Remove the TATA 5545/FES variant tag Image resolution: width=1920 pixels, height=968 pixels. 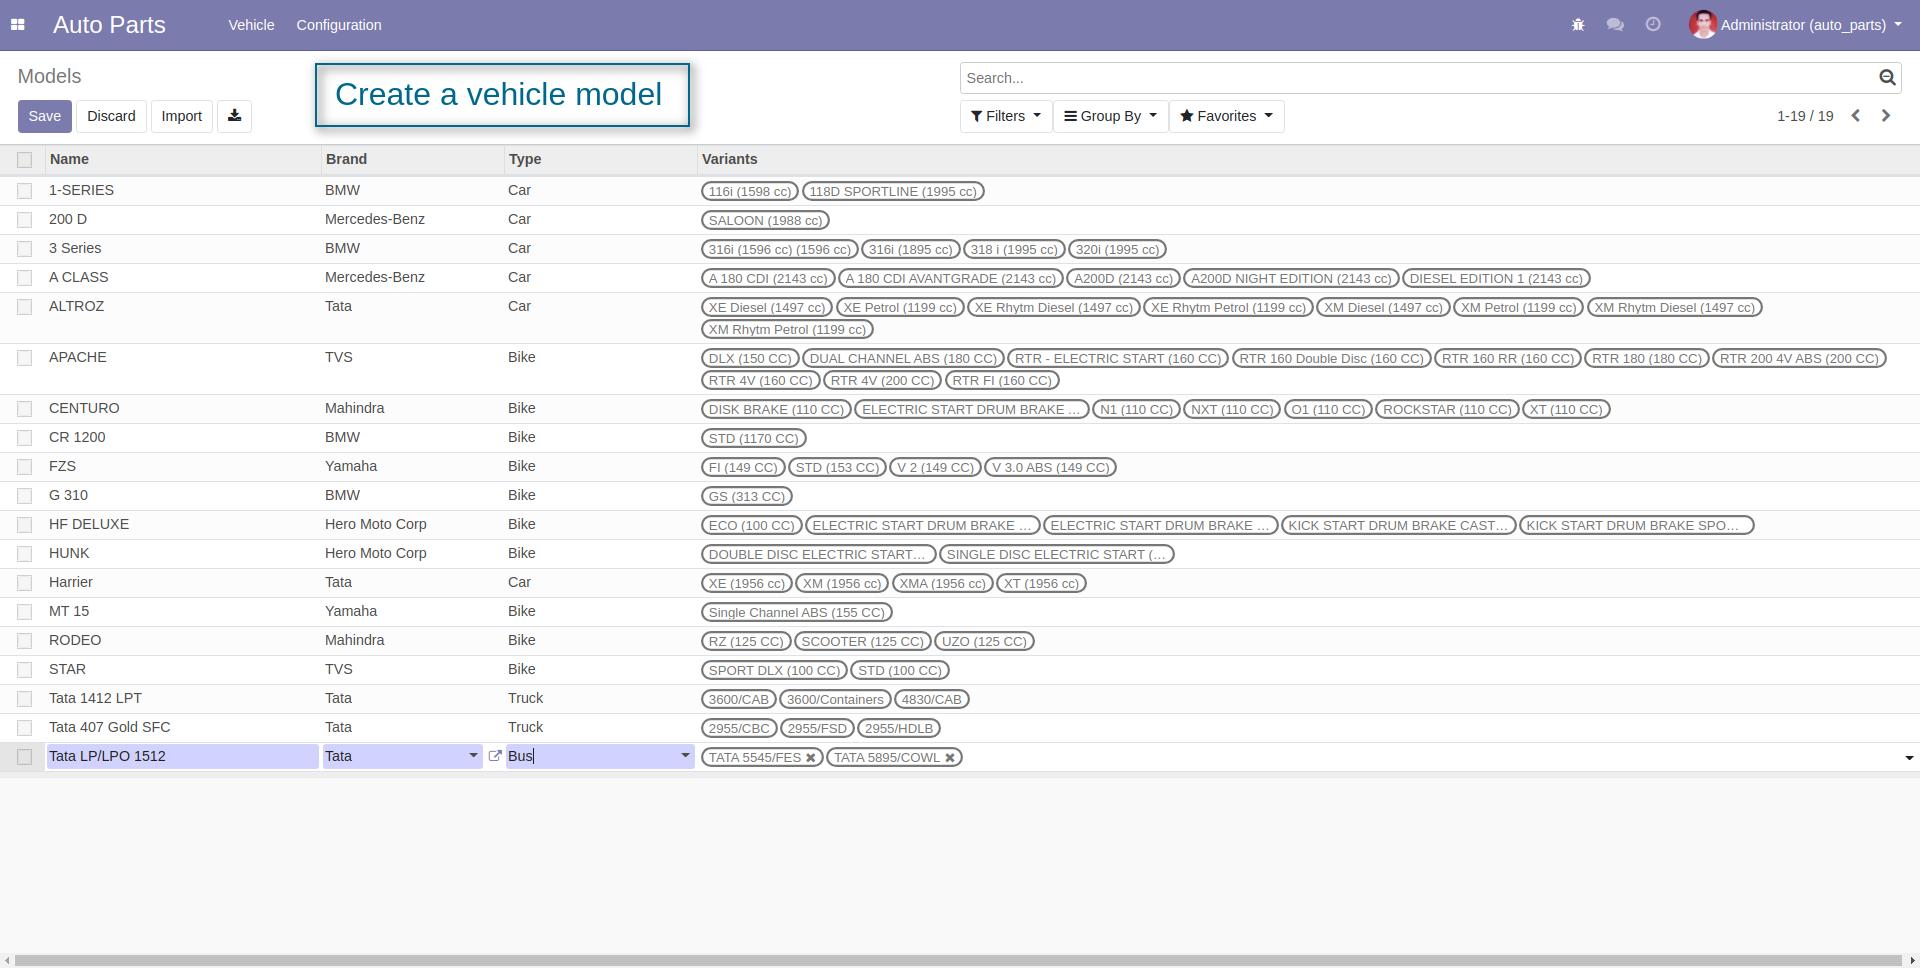tap(811, 758)
